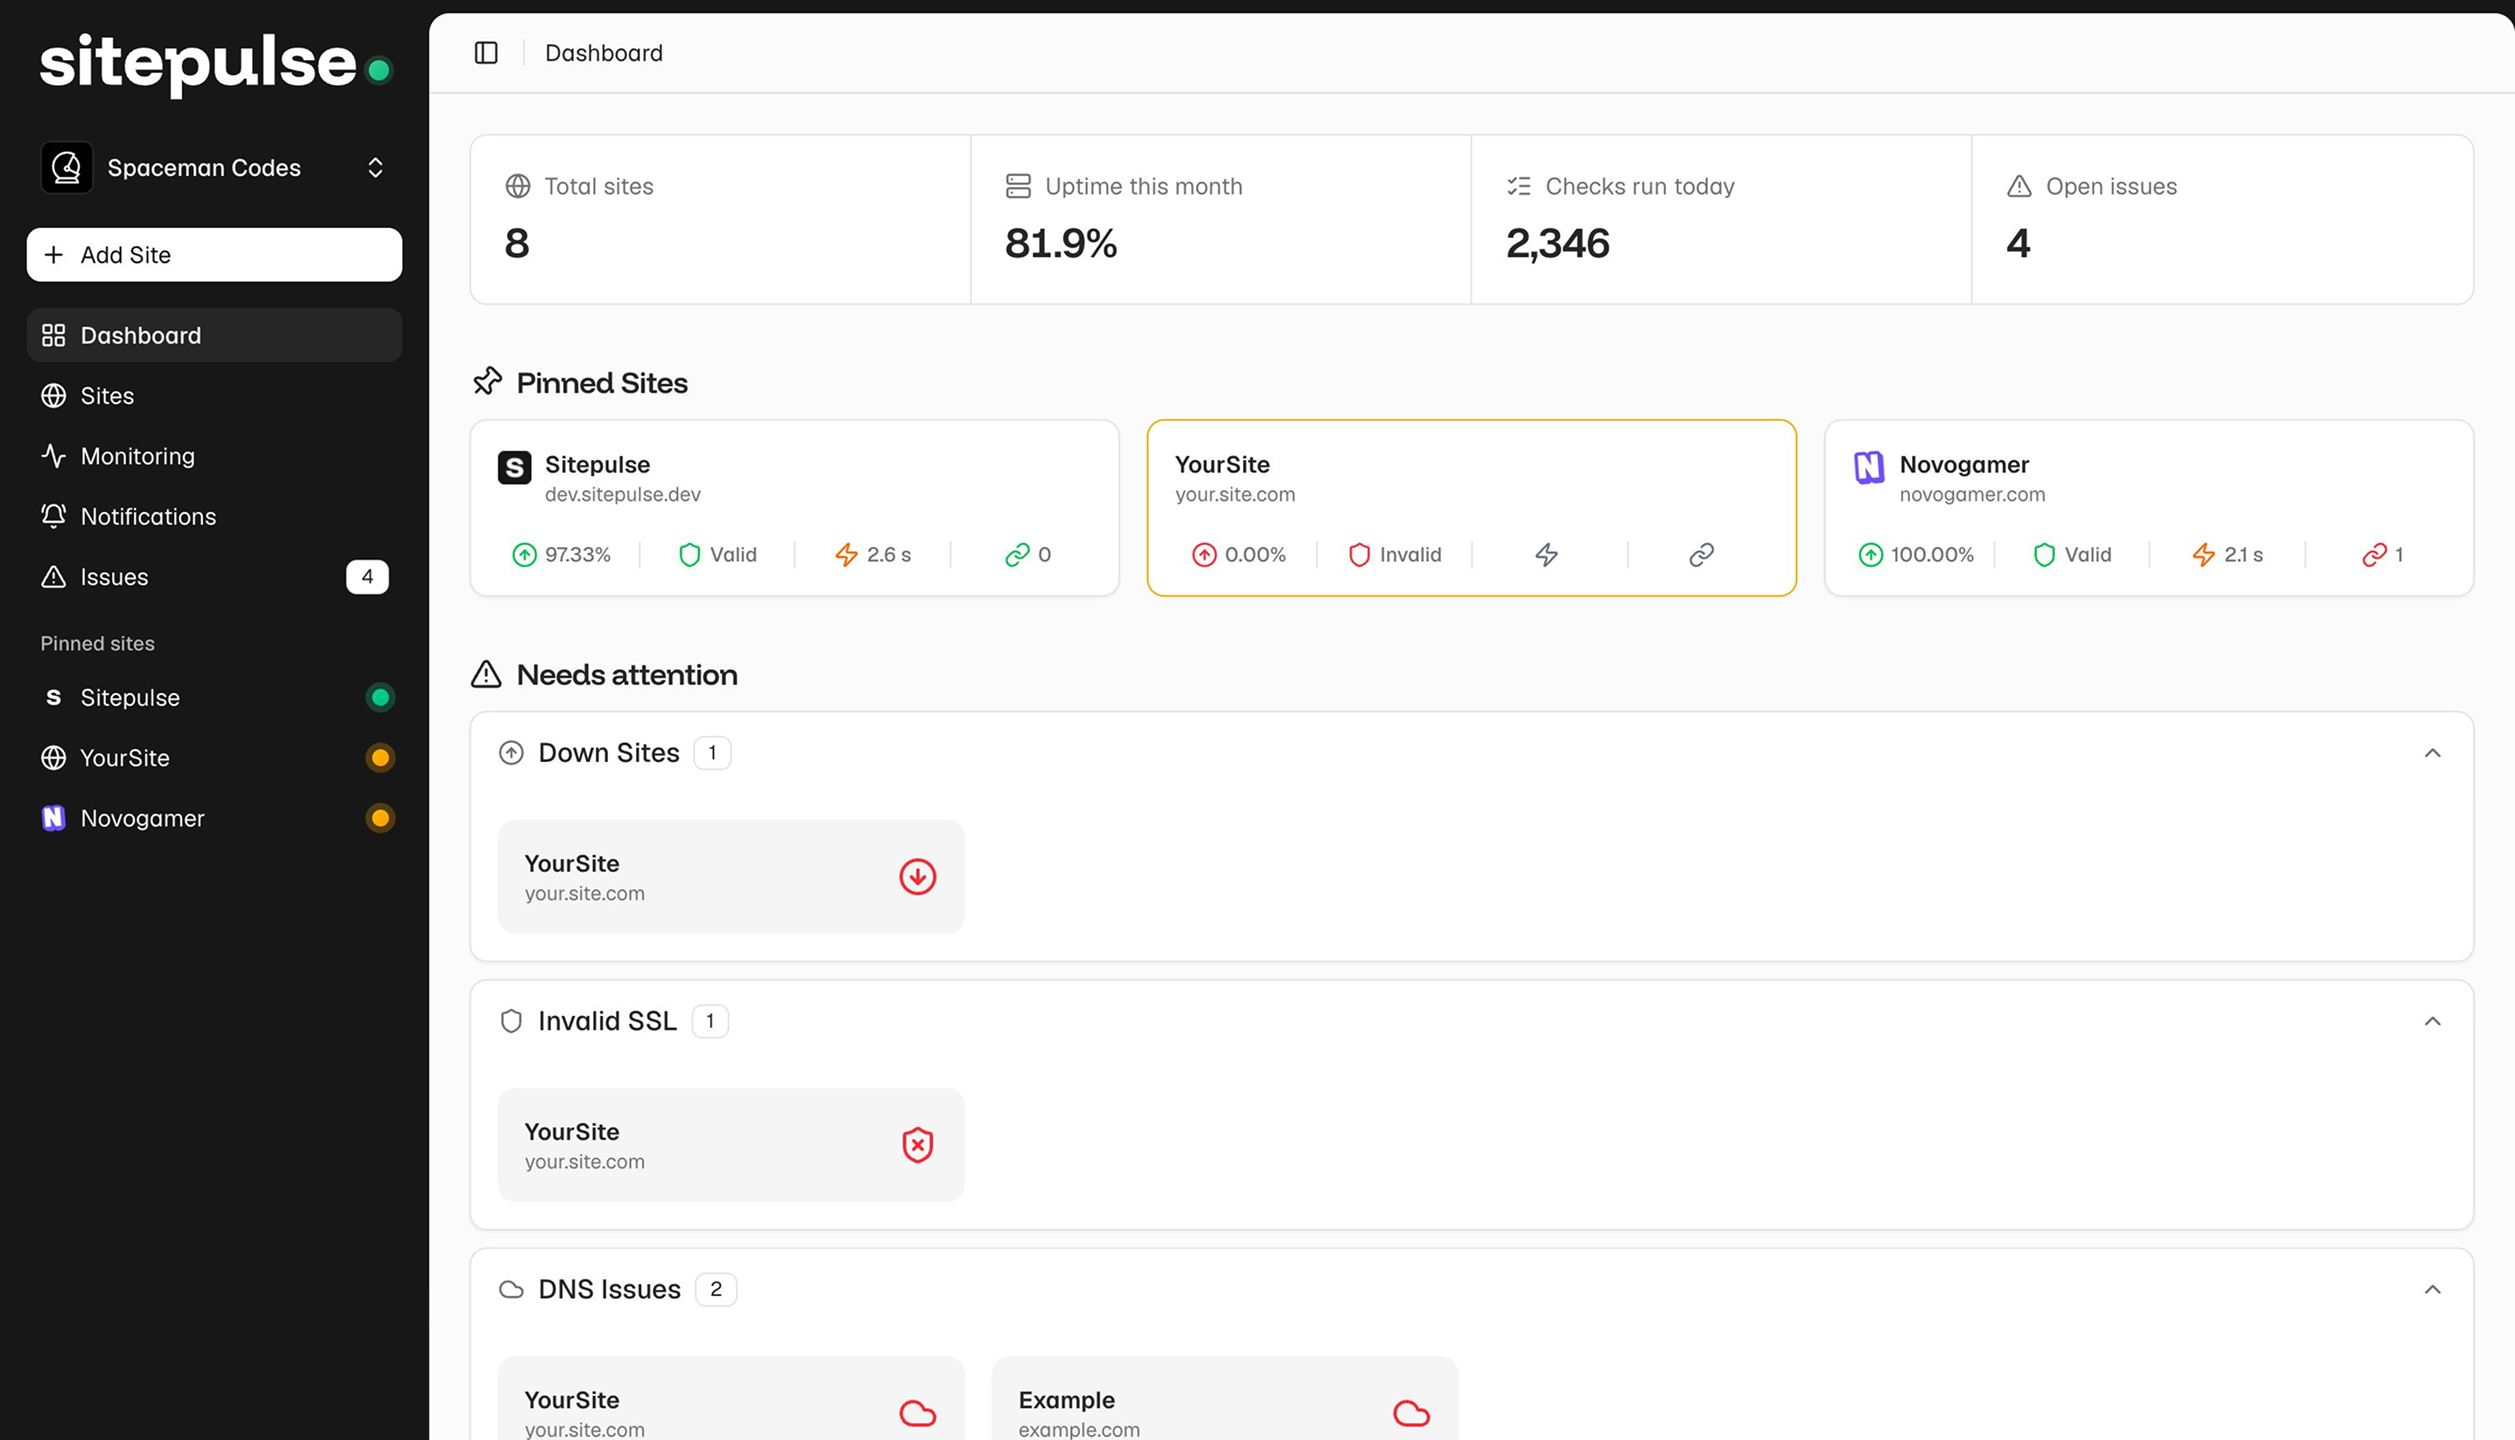
Task: Collapse the Down Sites section
Action: tap(2433, 753)
